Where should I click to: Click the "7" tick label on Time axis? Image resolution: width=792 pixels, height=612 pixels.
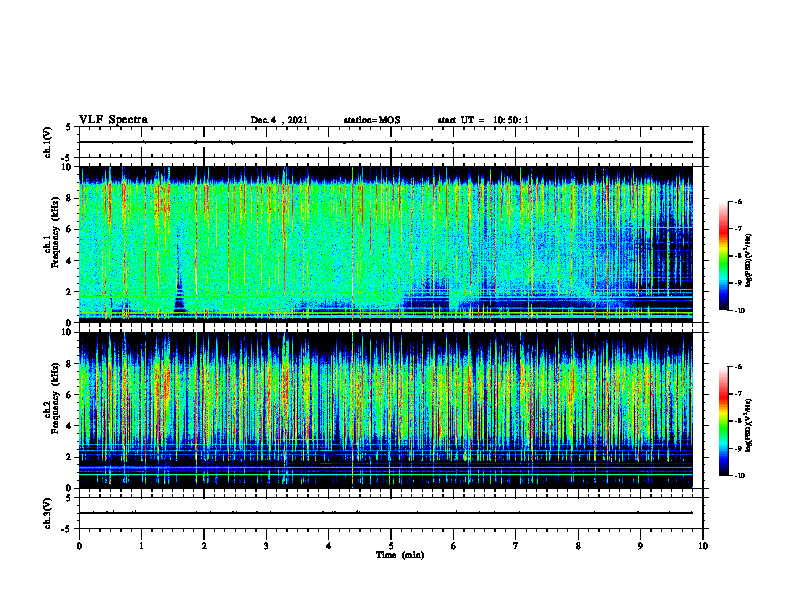coord(516,546)
